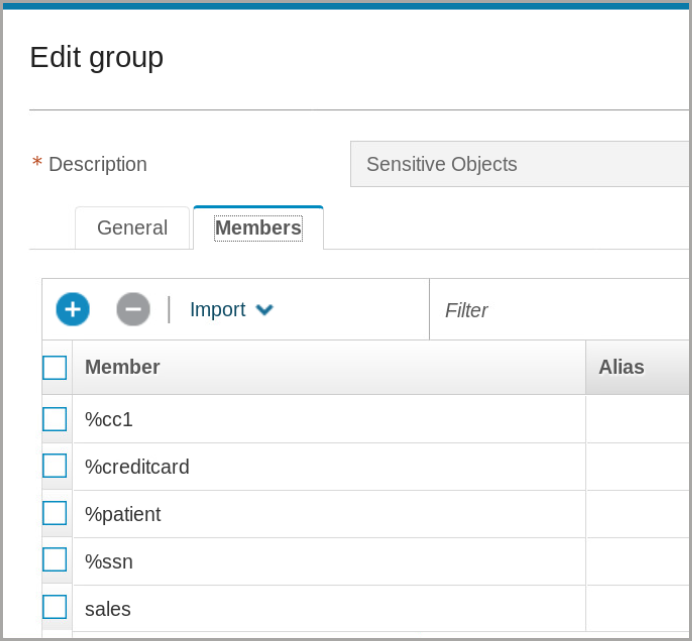Switch to the General tab
The image size is (692, 641).
[132, 228]
